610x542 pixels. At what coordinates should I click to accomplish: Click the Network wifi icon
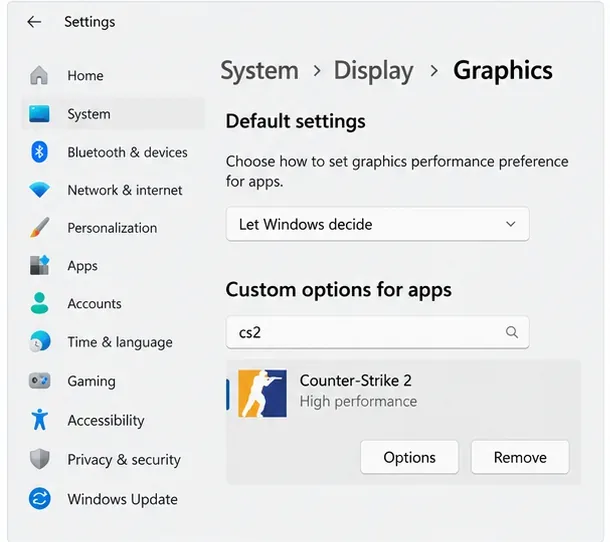pyautogui.click(x=39, y=190)
